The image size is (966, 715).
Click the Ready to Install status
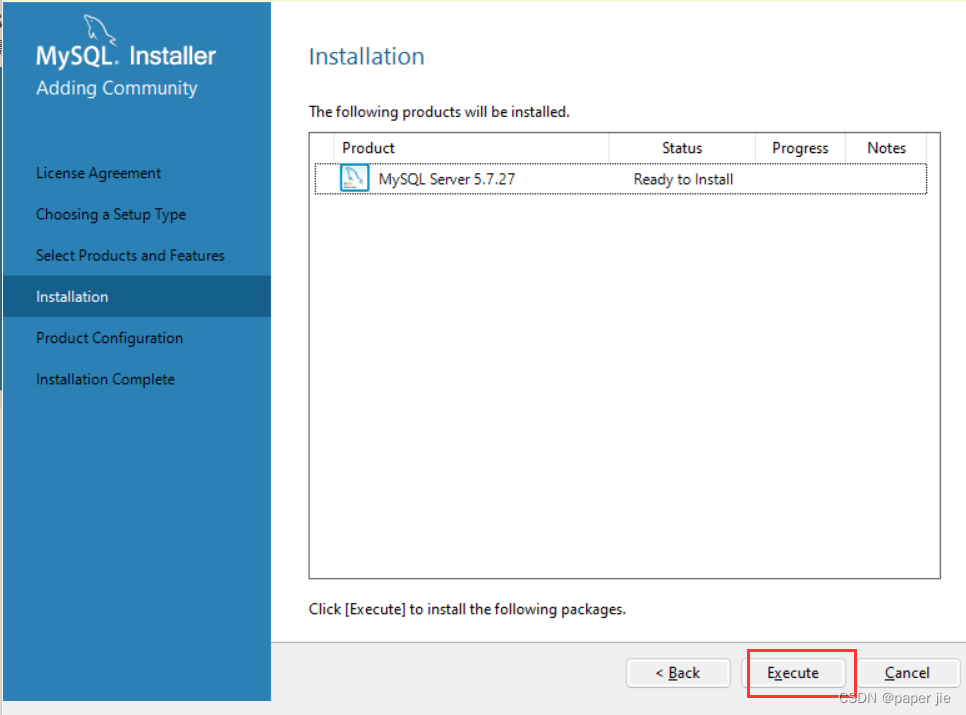click(683, 179)
